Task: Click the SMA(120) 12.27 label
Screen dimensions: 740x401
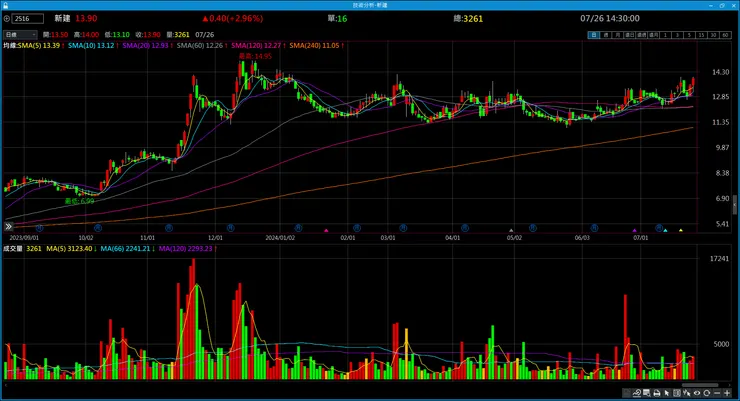Action: click(258, 45)
